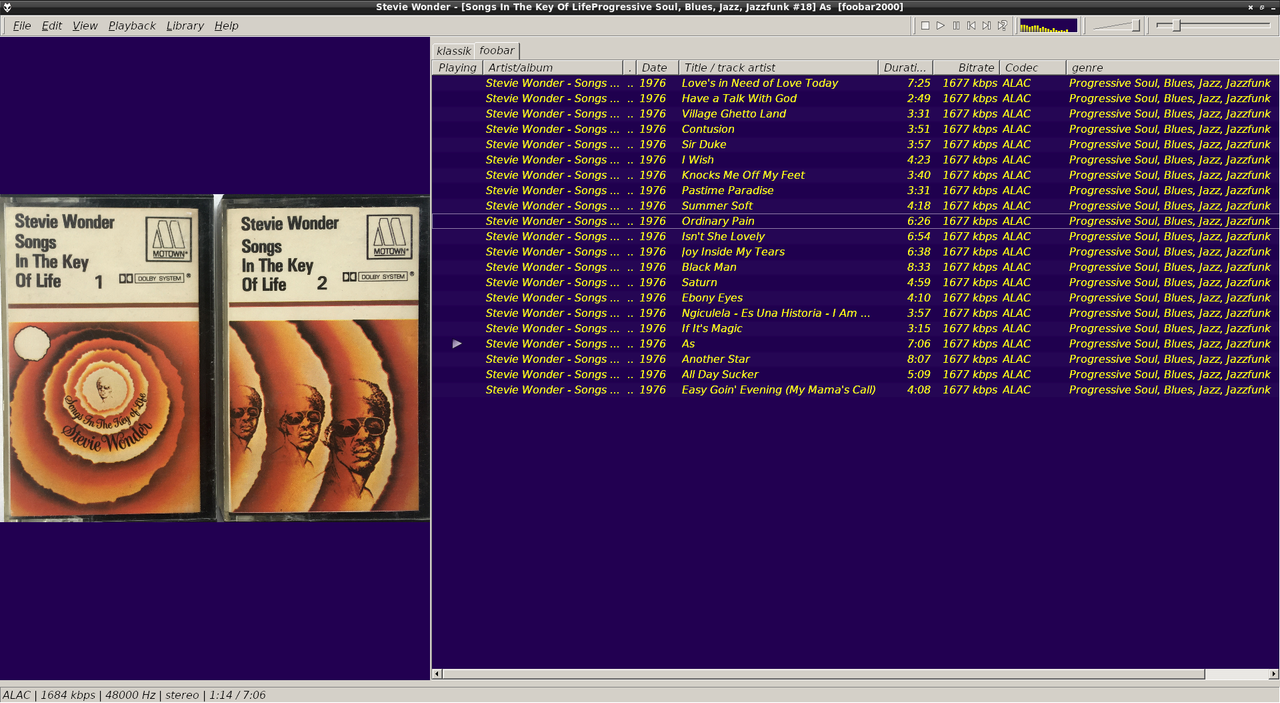Switch to the klassik playlist tab
This screenshot has width=1280, height=703.
pyautogui.click(x=454, y=50)
